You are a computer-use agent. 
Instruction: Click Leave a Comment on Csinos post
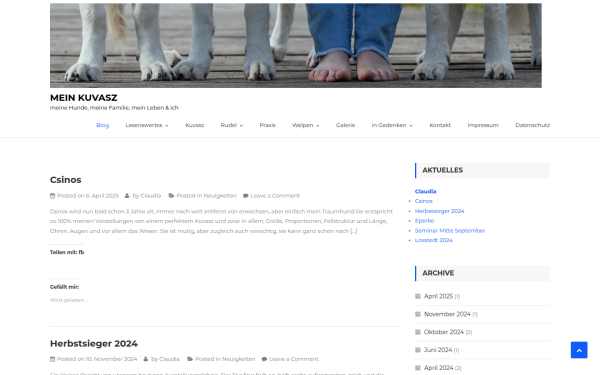(x=275, y=196)
